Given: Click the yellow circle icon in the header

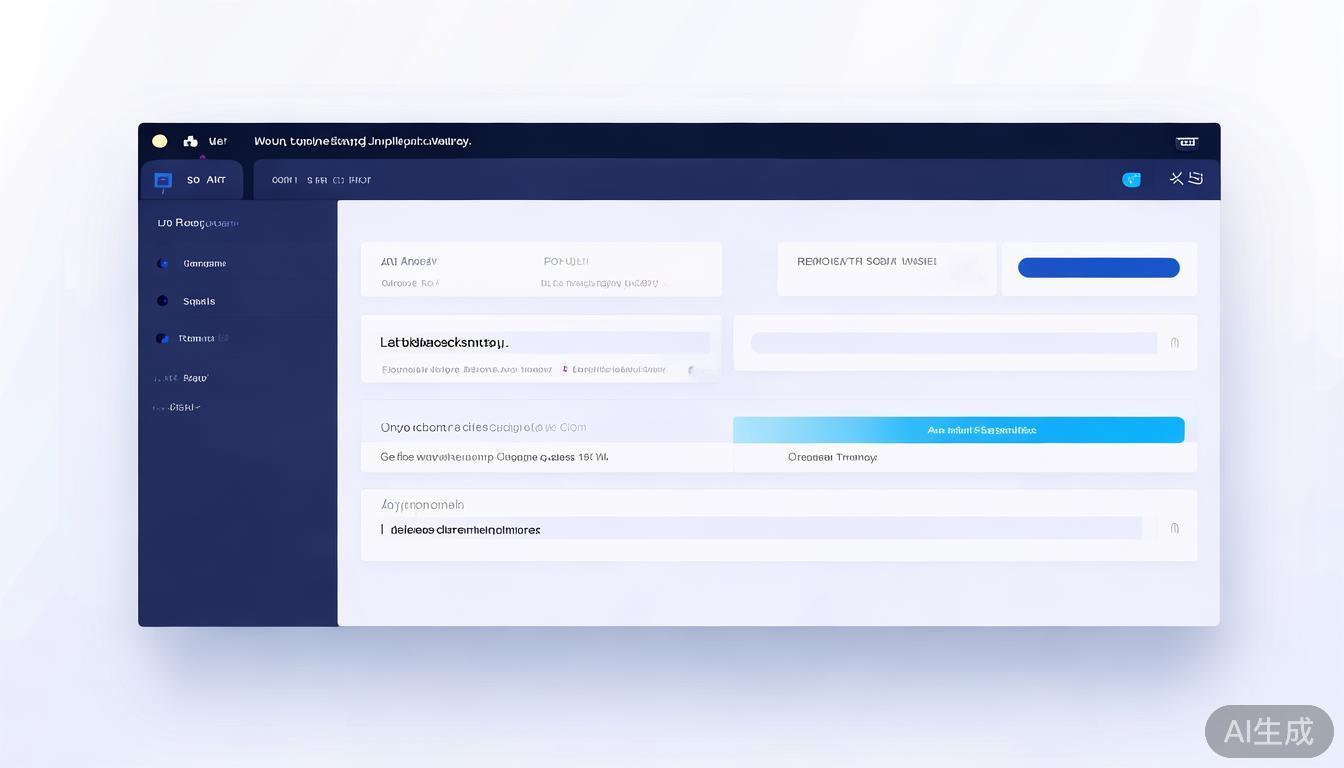Looking at the screenshot, I should 160,141.
